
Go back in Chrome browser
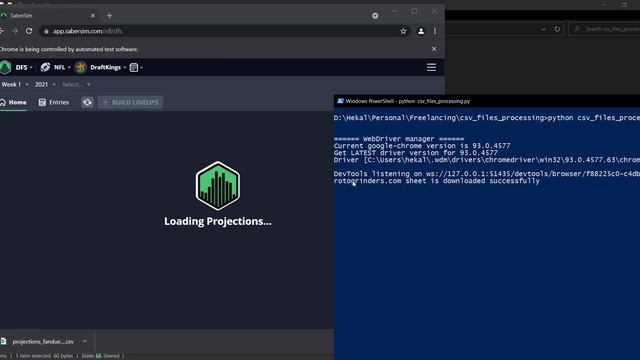pos(2,31)
